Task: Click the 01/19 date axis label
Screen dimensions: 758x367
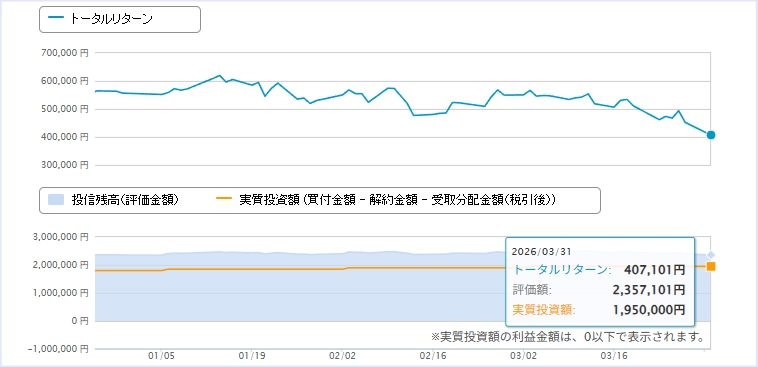Action: 251,357
